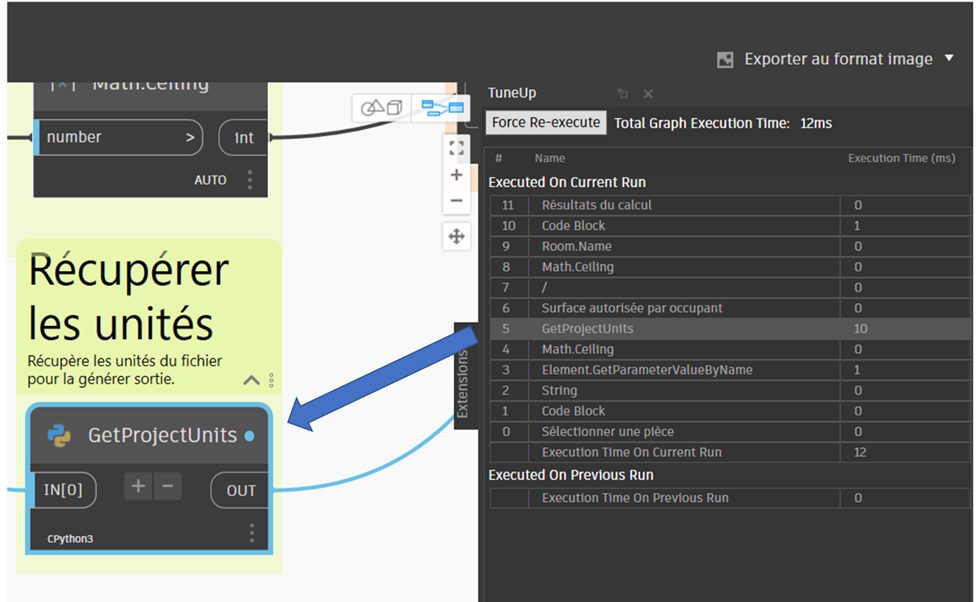Screen dimensions: 980x602
Task: Select Code Block row number 10
Action: coord(729,226)
